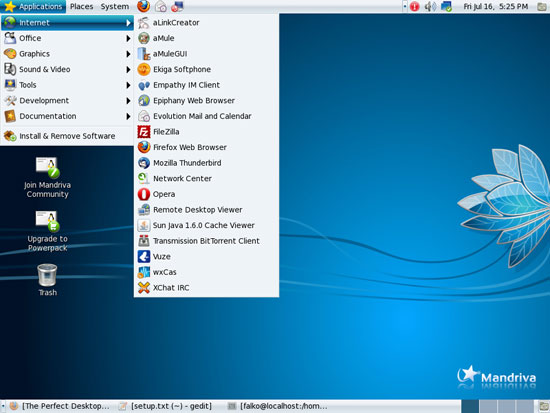Click the volume speaker icon in panel
Image resolution: width=550 pixels, height=413 pixels.
[430, 6]
